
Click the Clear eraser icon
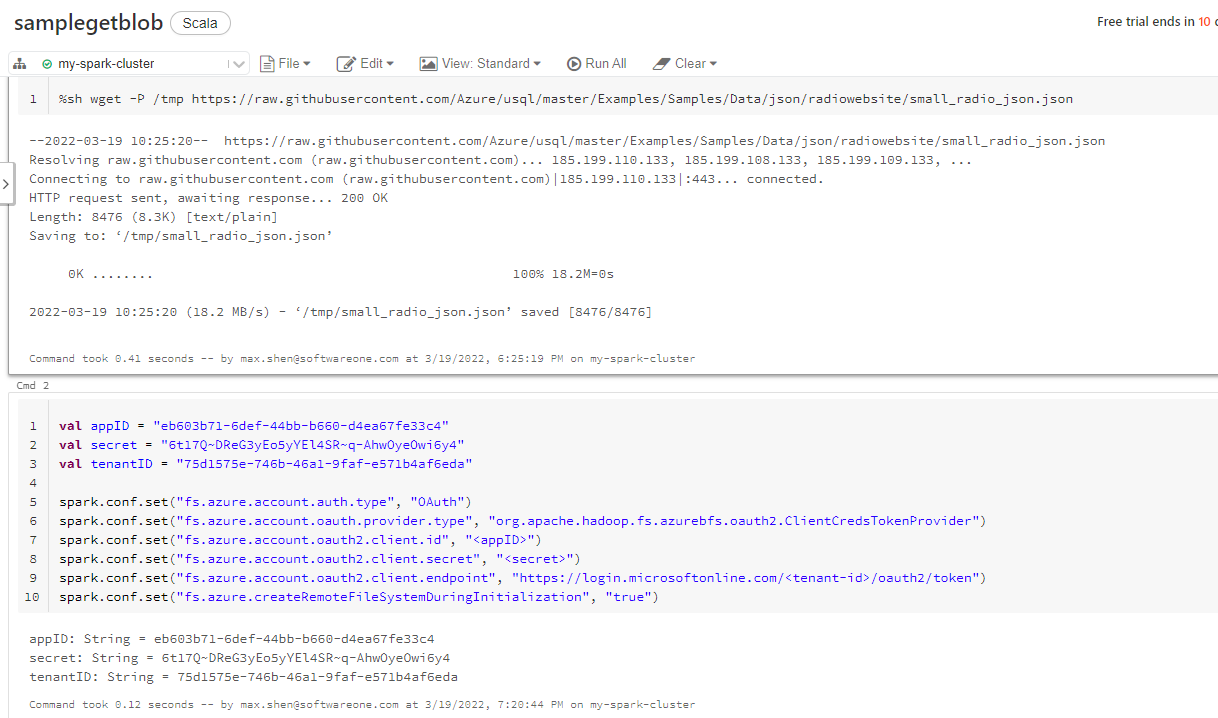[664, 63]
